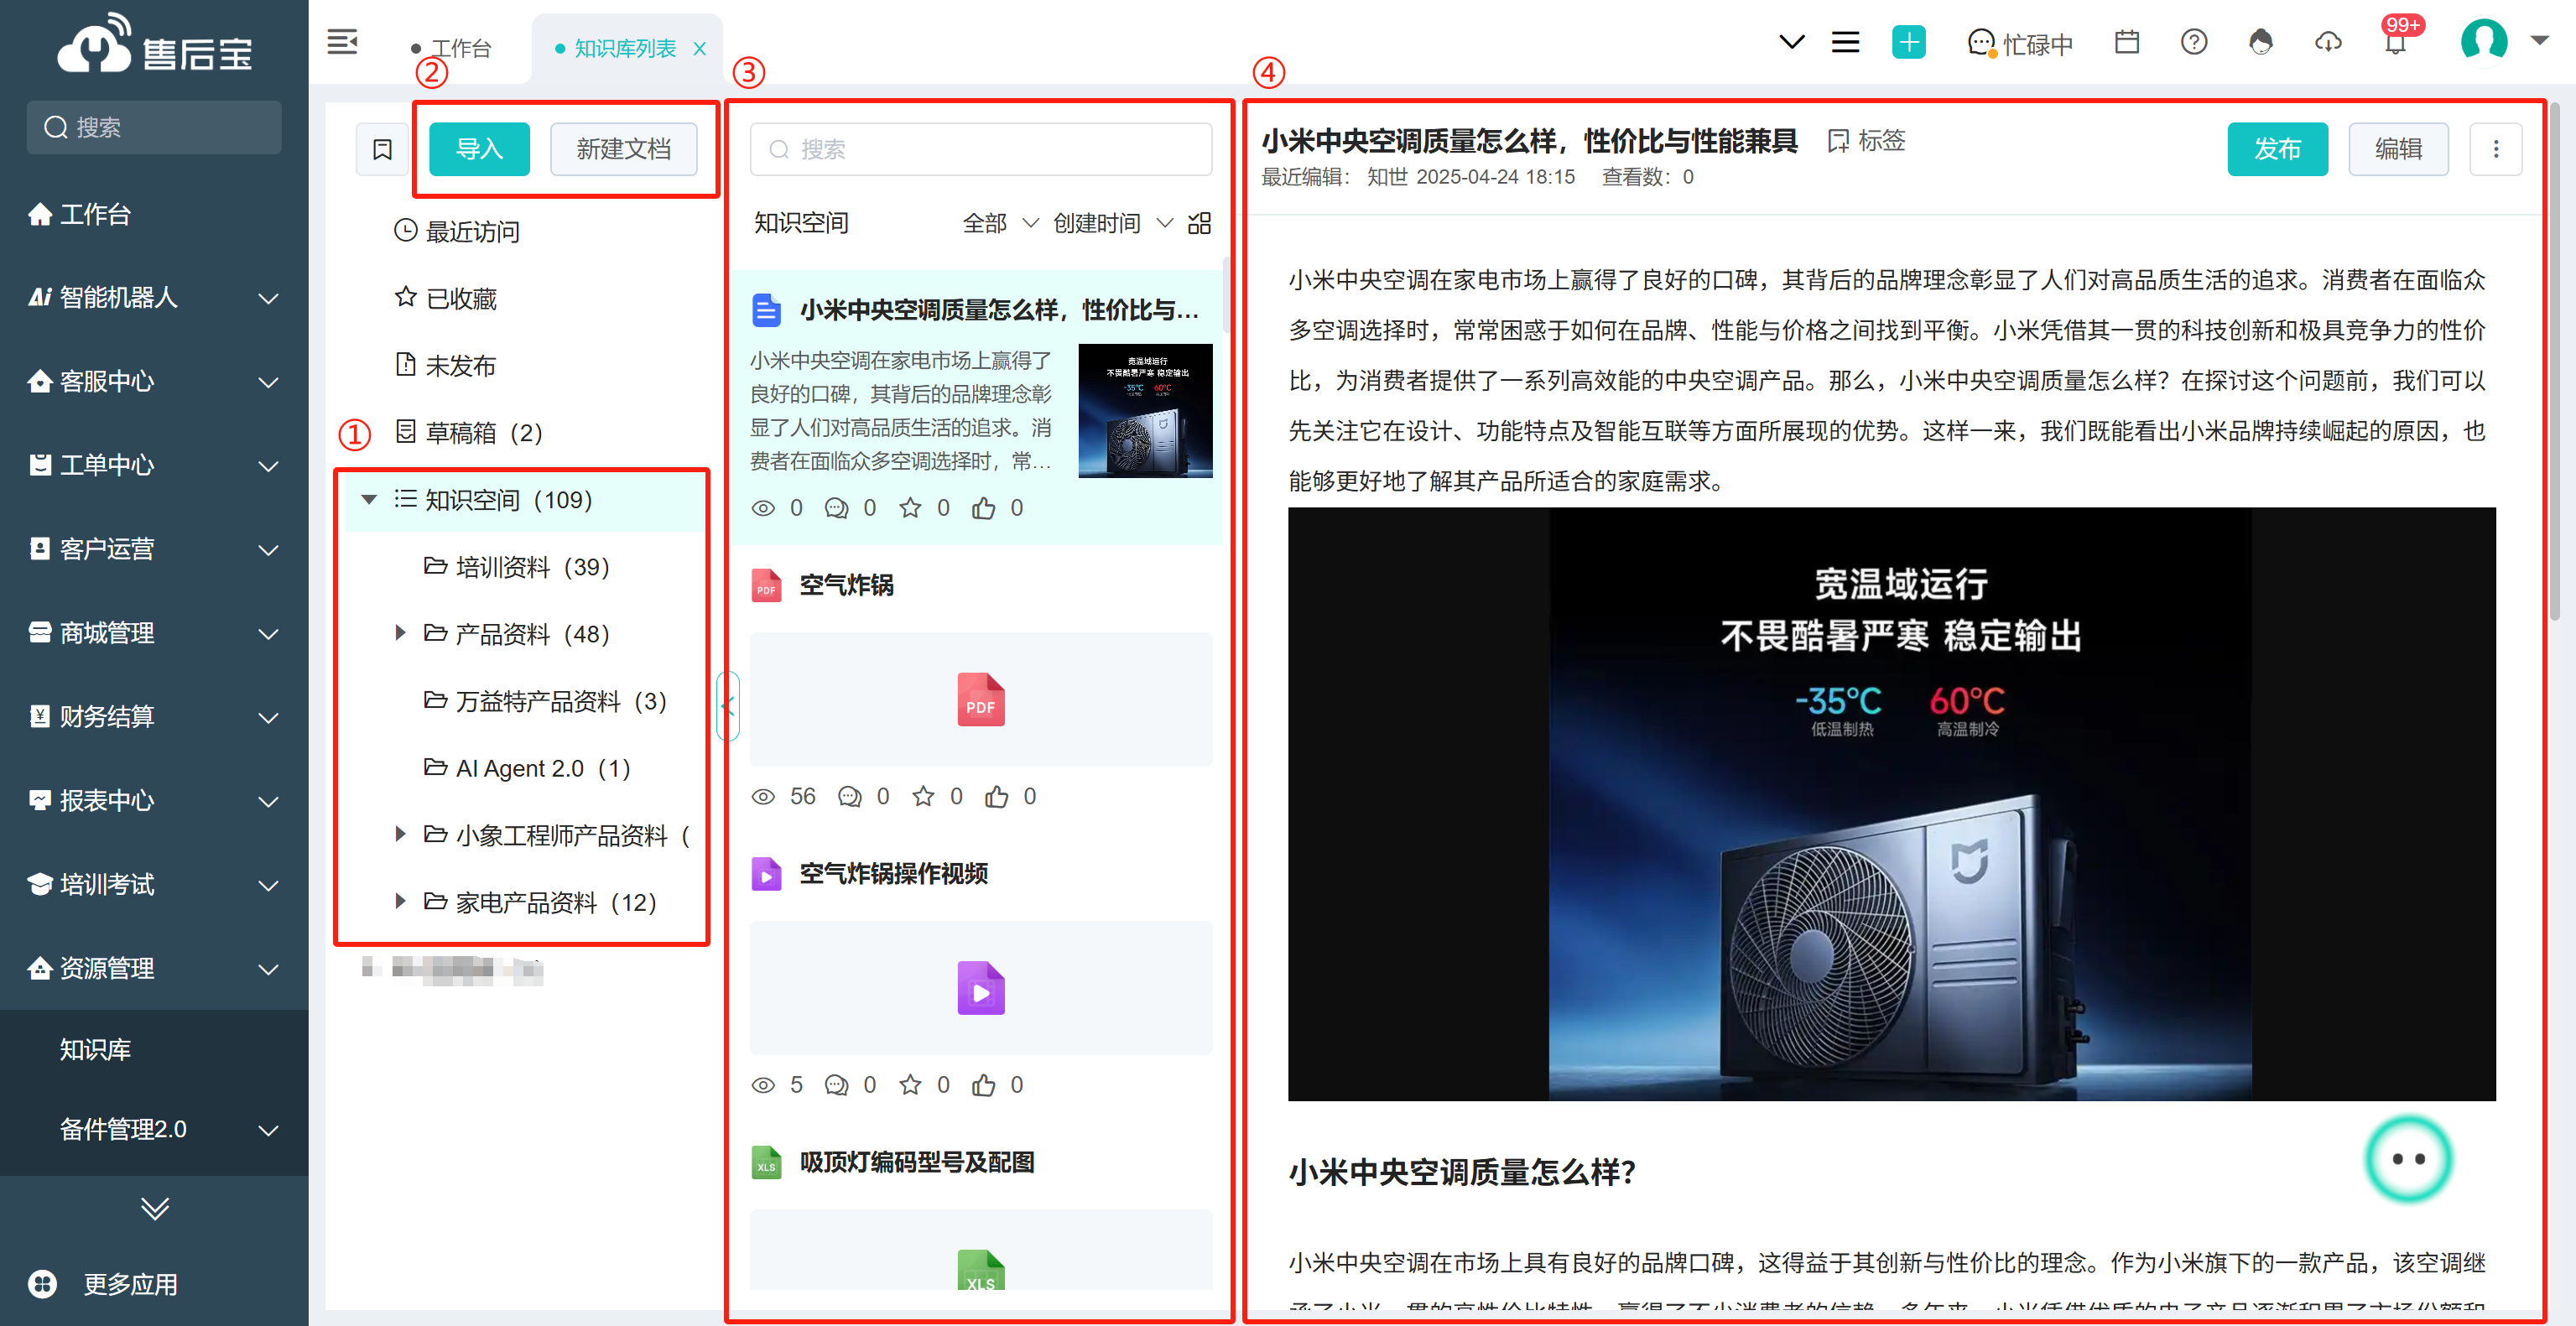Open 未发布 list
Screen dimensions: 2576x1326
(x=446, y=365)
